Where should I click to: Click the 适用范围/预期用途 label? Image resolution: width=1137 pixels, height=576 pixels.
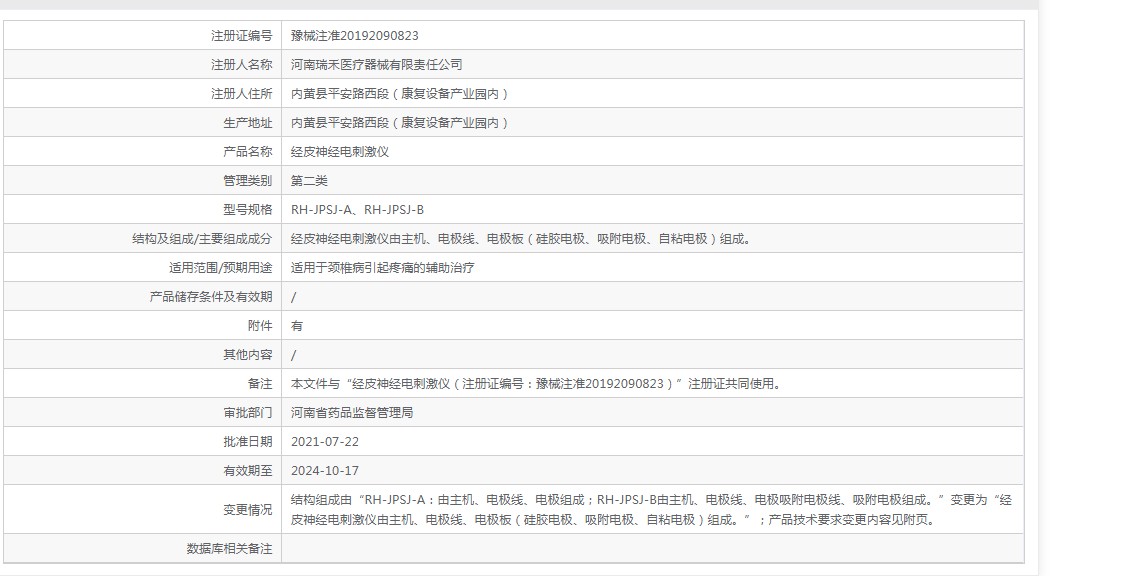[x=220, y=268]
